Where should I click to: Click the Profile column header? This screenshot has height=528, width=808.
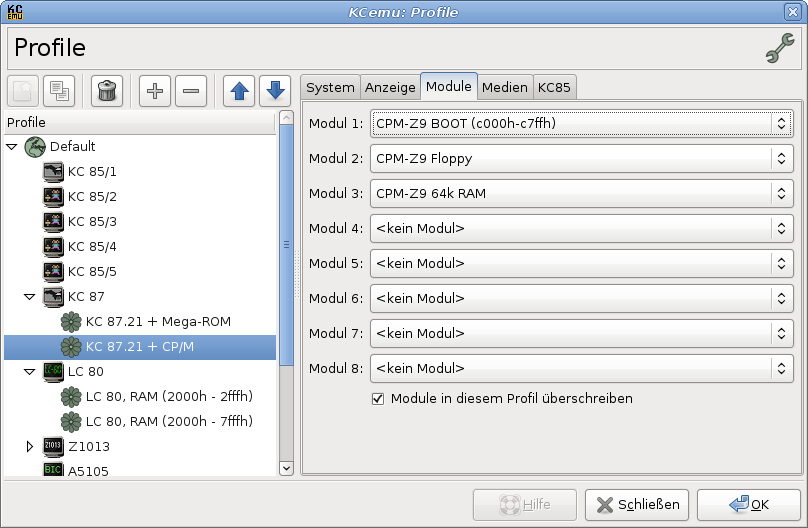point(140,123)
